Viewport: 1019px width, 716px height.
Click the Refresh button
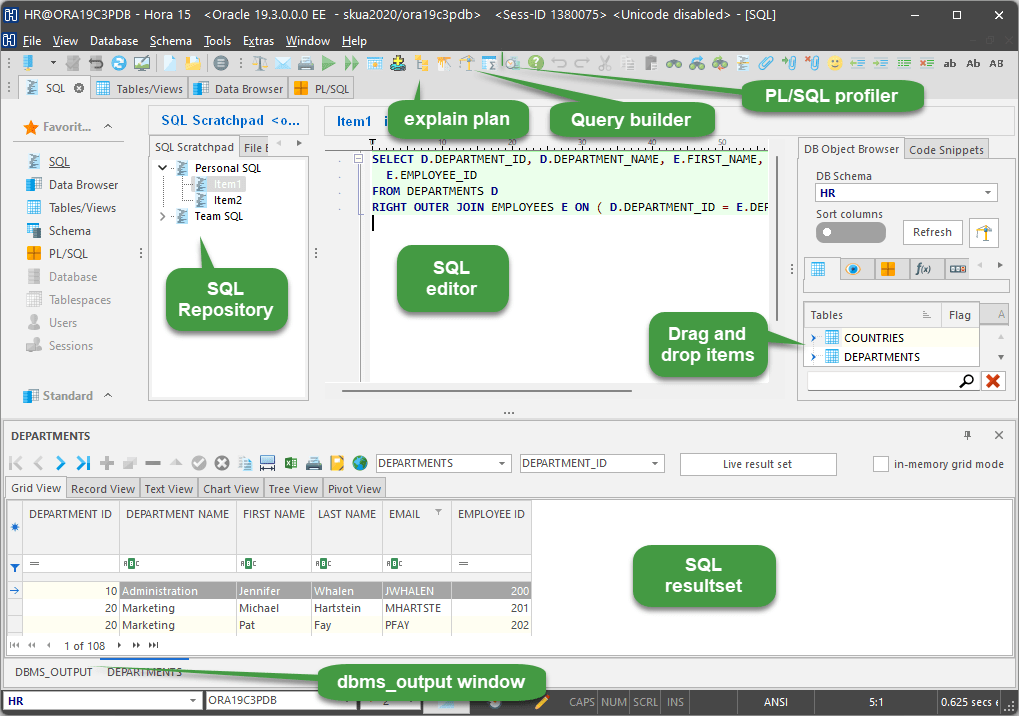coord(932,232)
